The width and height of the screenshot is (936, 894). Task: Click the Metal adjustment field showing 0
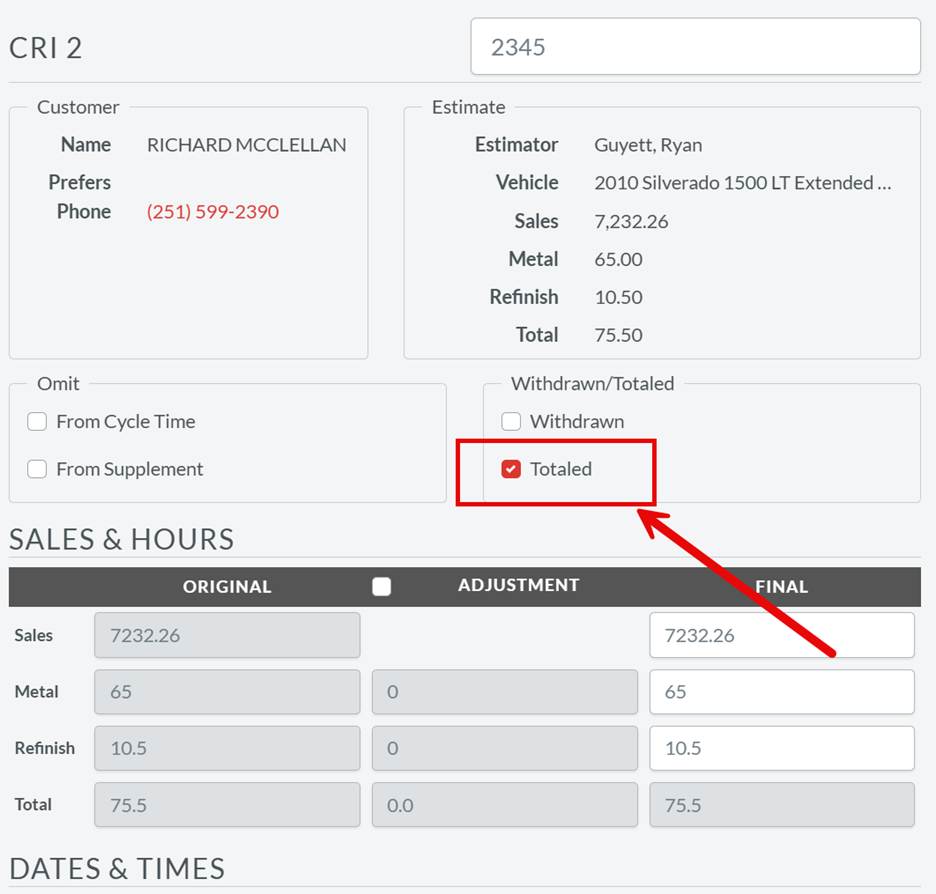coord(505,691)
